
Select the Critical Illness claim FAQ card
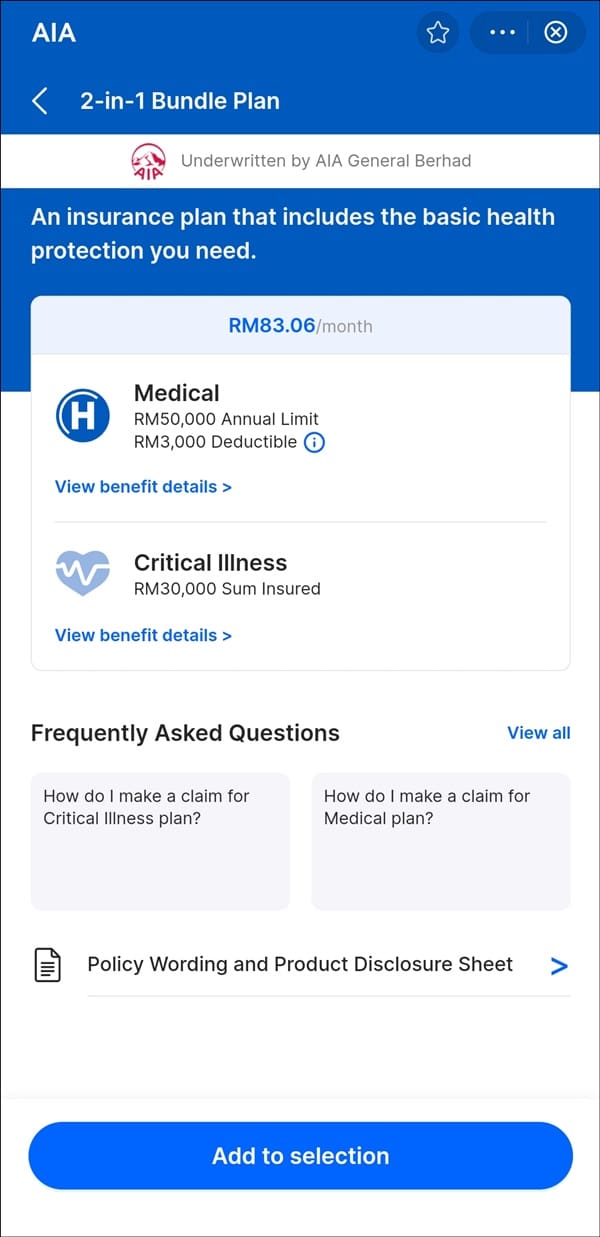point(160,840)
